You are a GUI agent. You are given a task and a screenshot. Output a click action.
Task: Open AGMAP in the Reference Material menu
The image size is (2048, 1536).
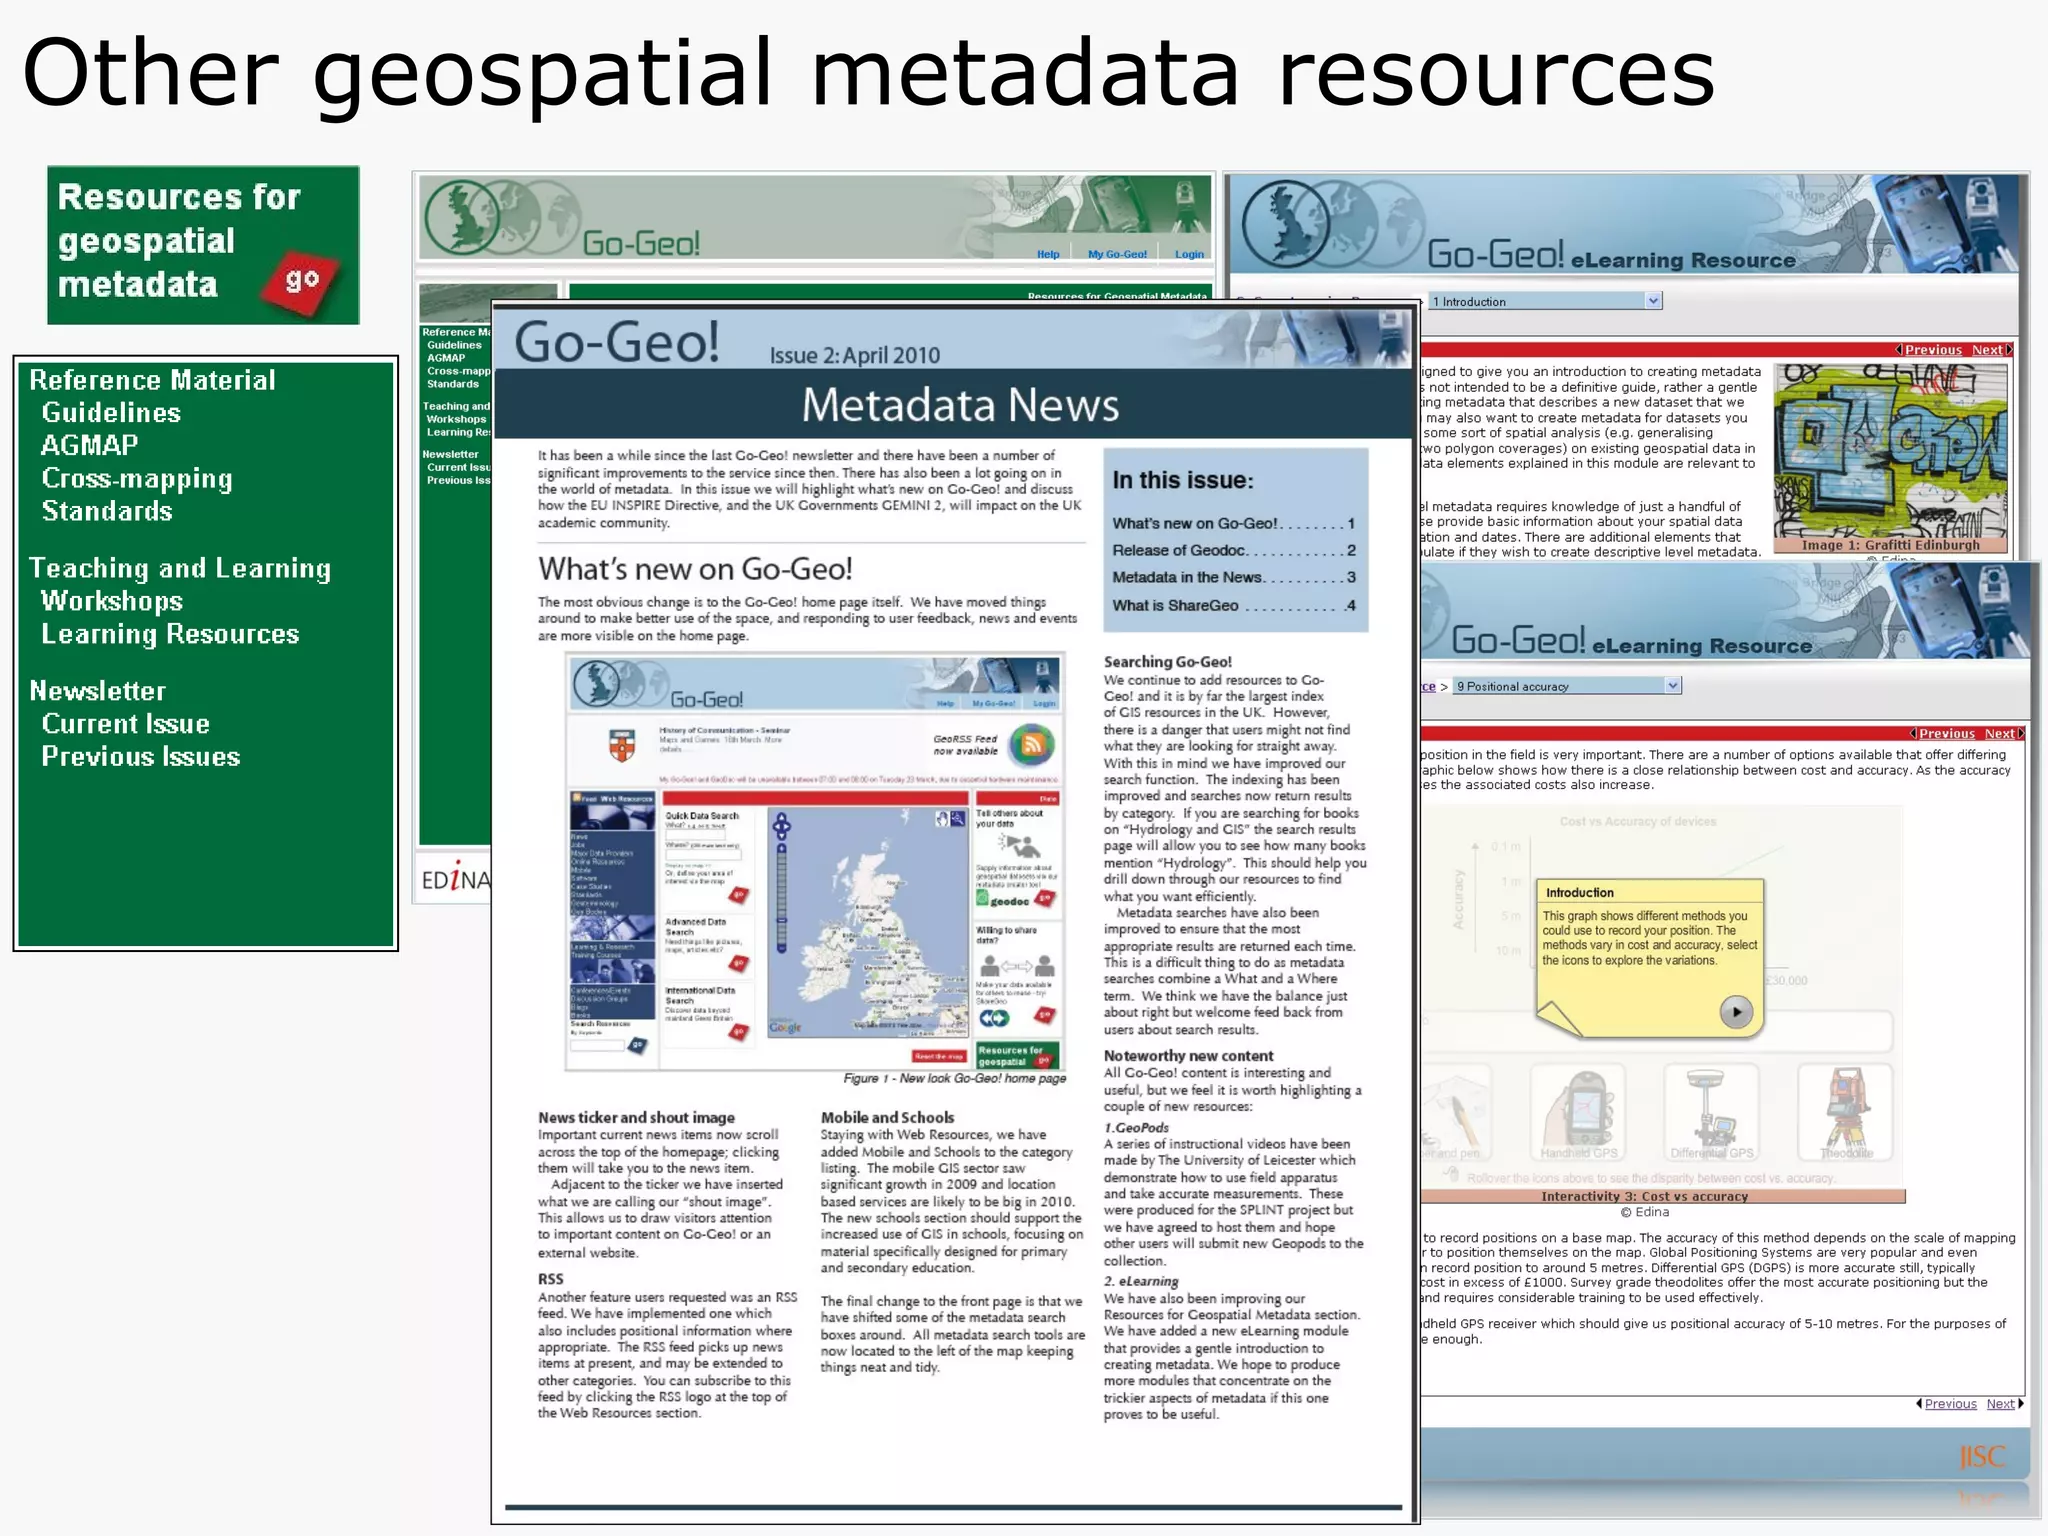[x=90, y=446]
